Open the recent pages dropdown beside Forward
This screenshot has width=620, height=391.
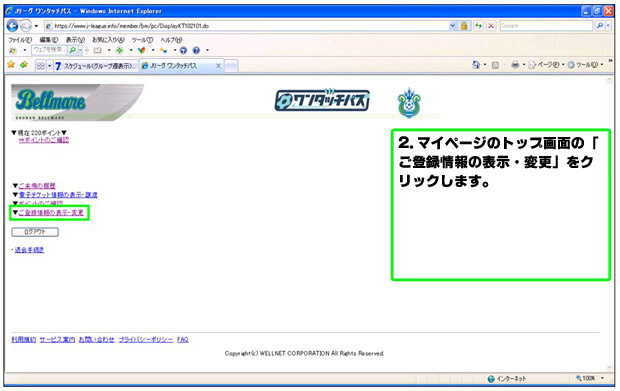[36, 26]
